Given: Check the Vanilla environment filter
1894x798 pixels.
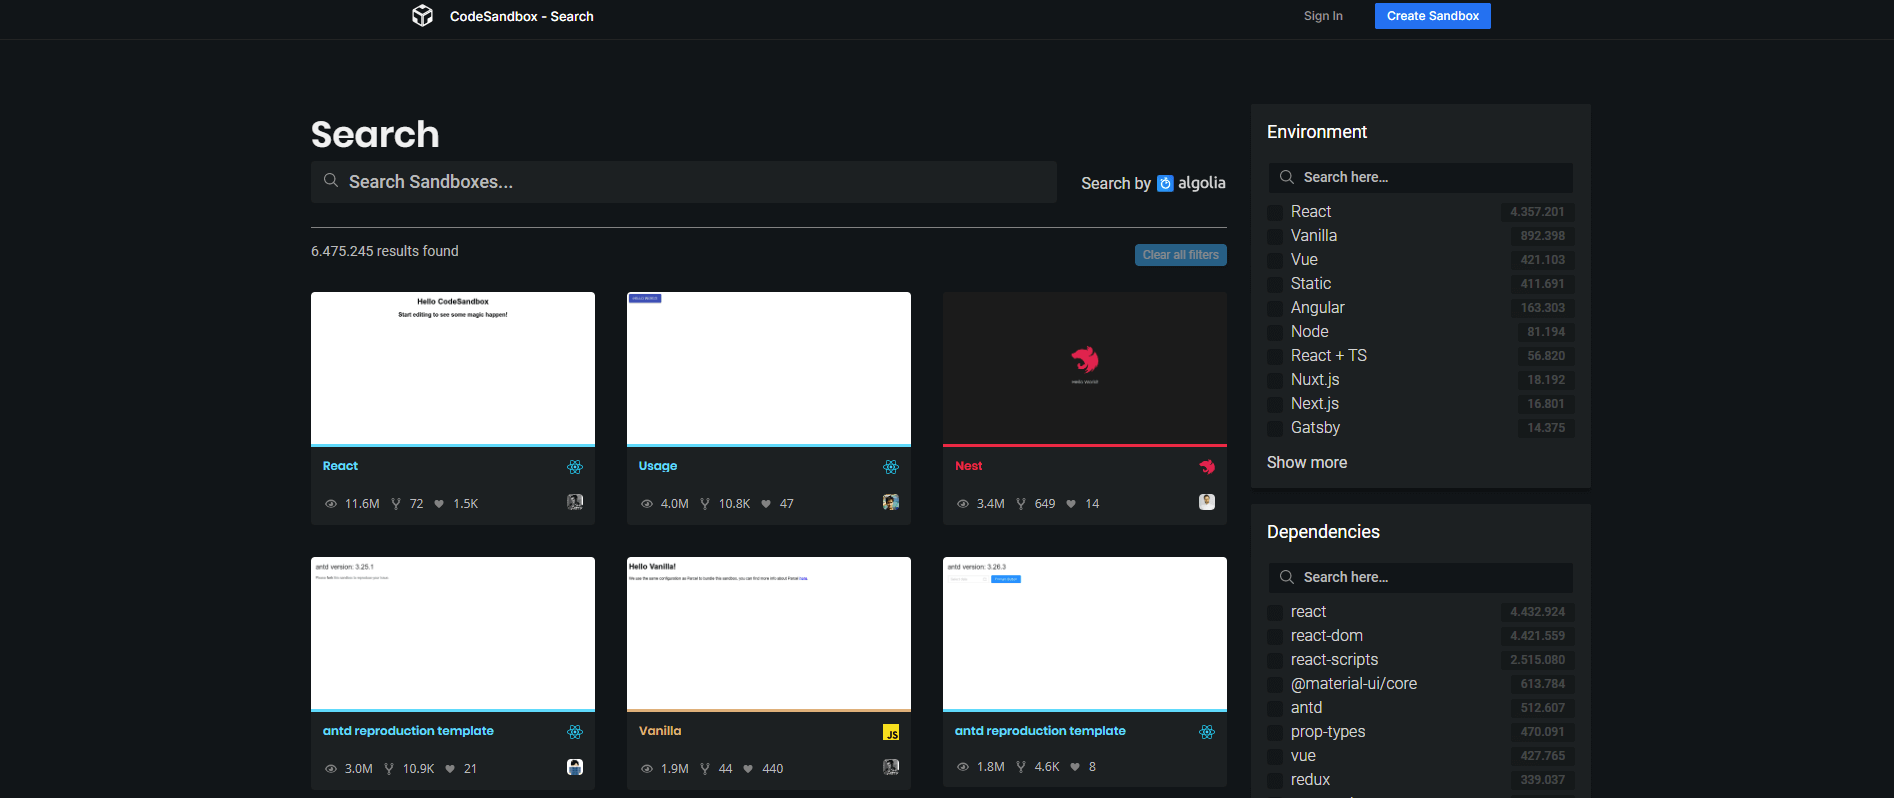Looking at the screenshot, I should (1275, 236).
